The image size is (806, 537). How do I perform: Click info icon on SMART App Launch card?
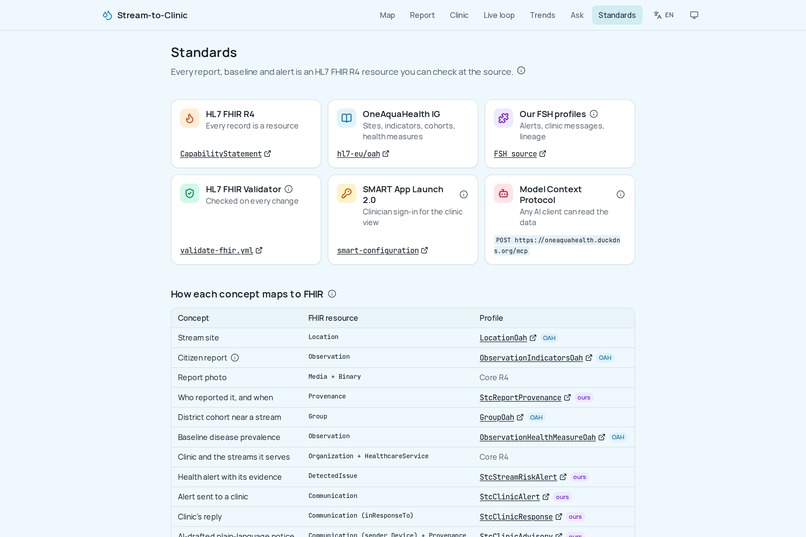pyautogui.click(x=464, y=194)
